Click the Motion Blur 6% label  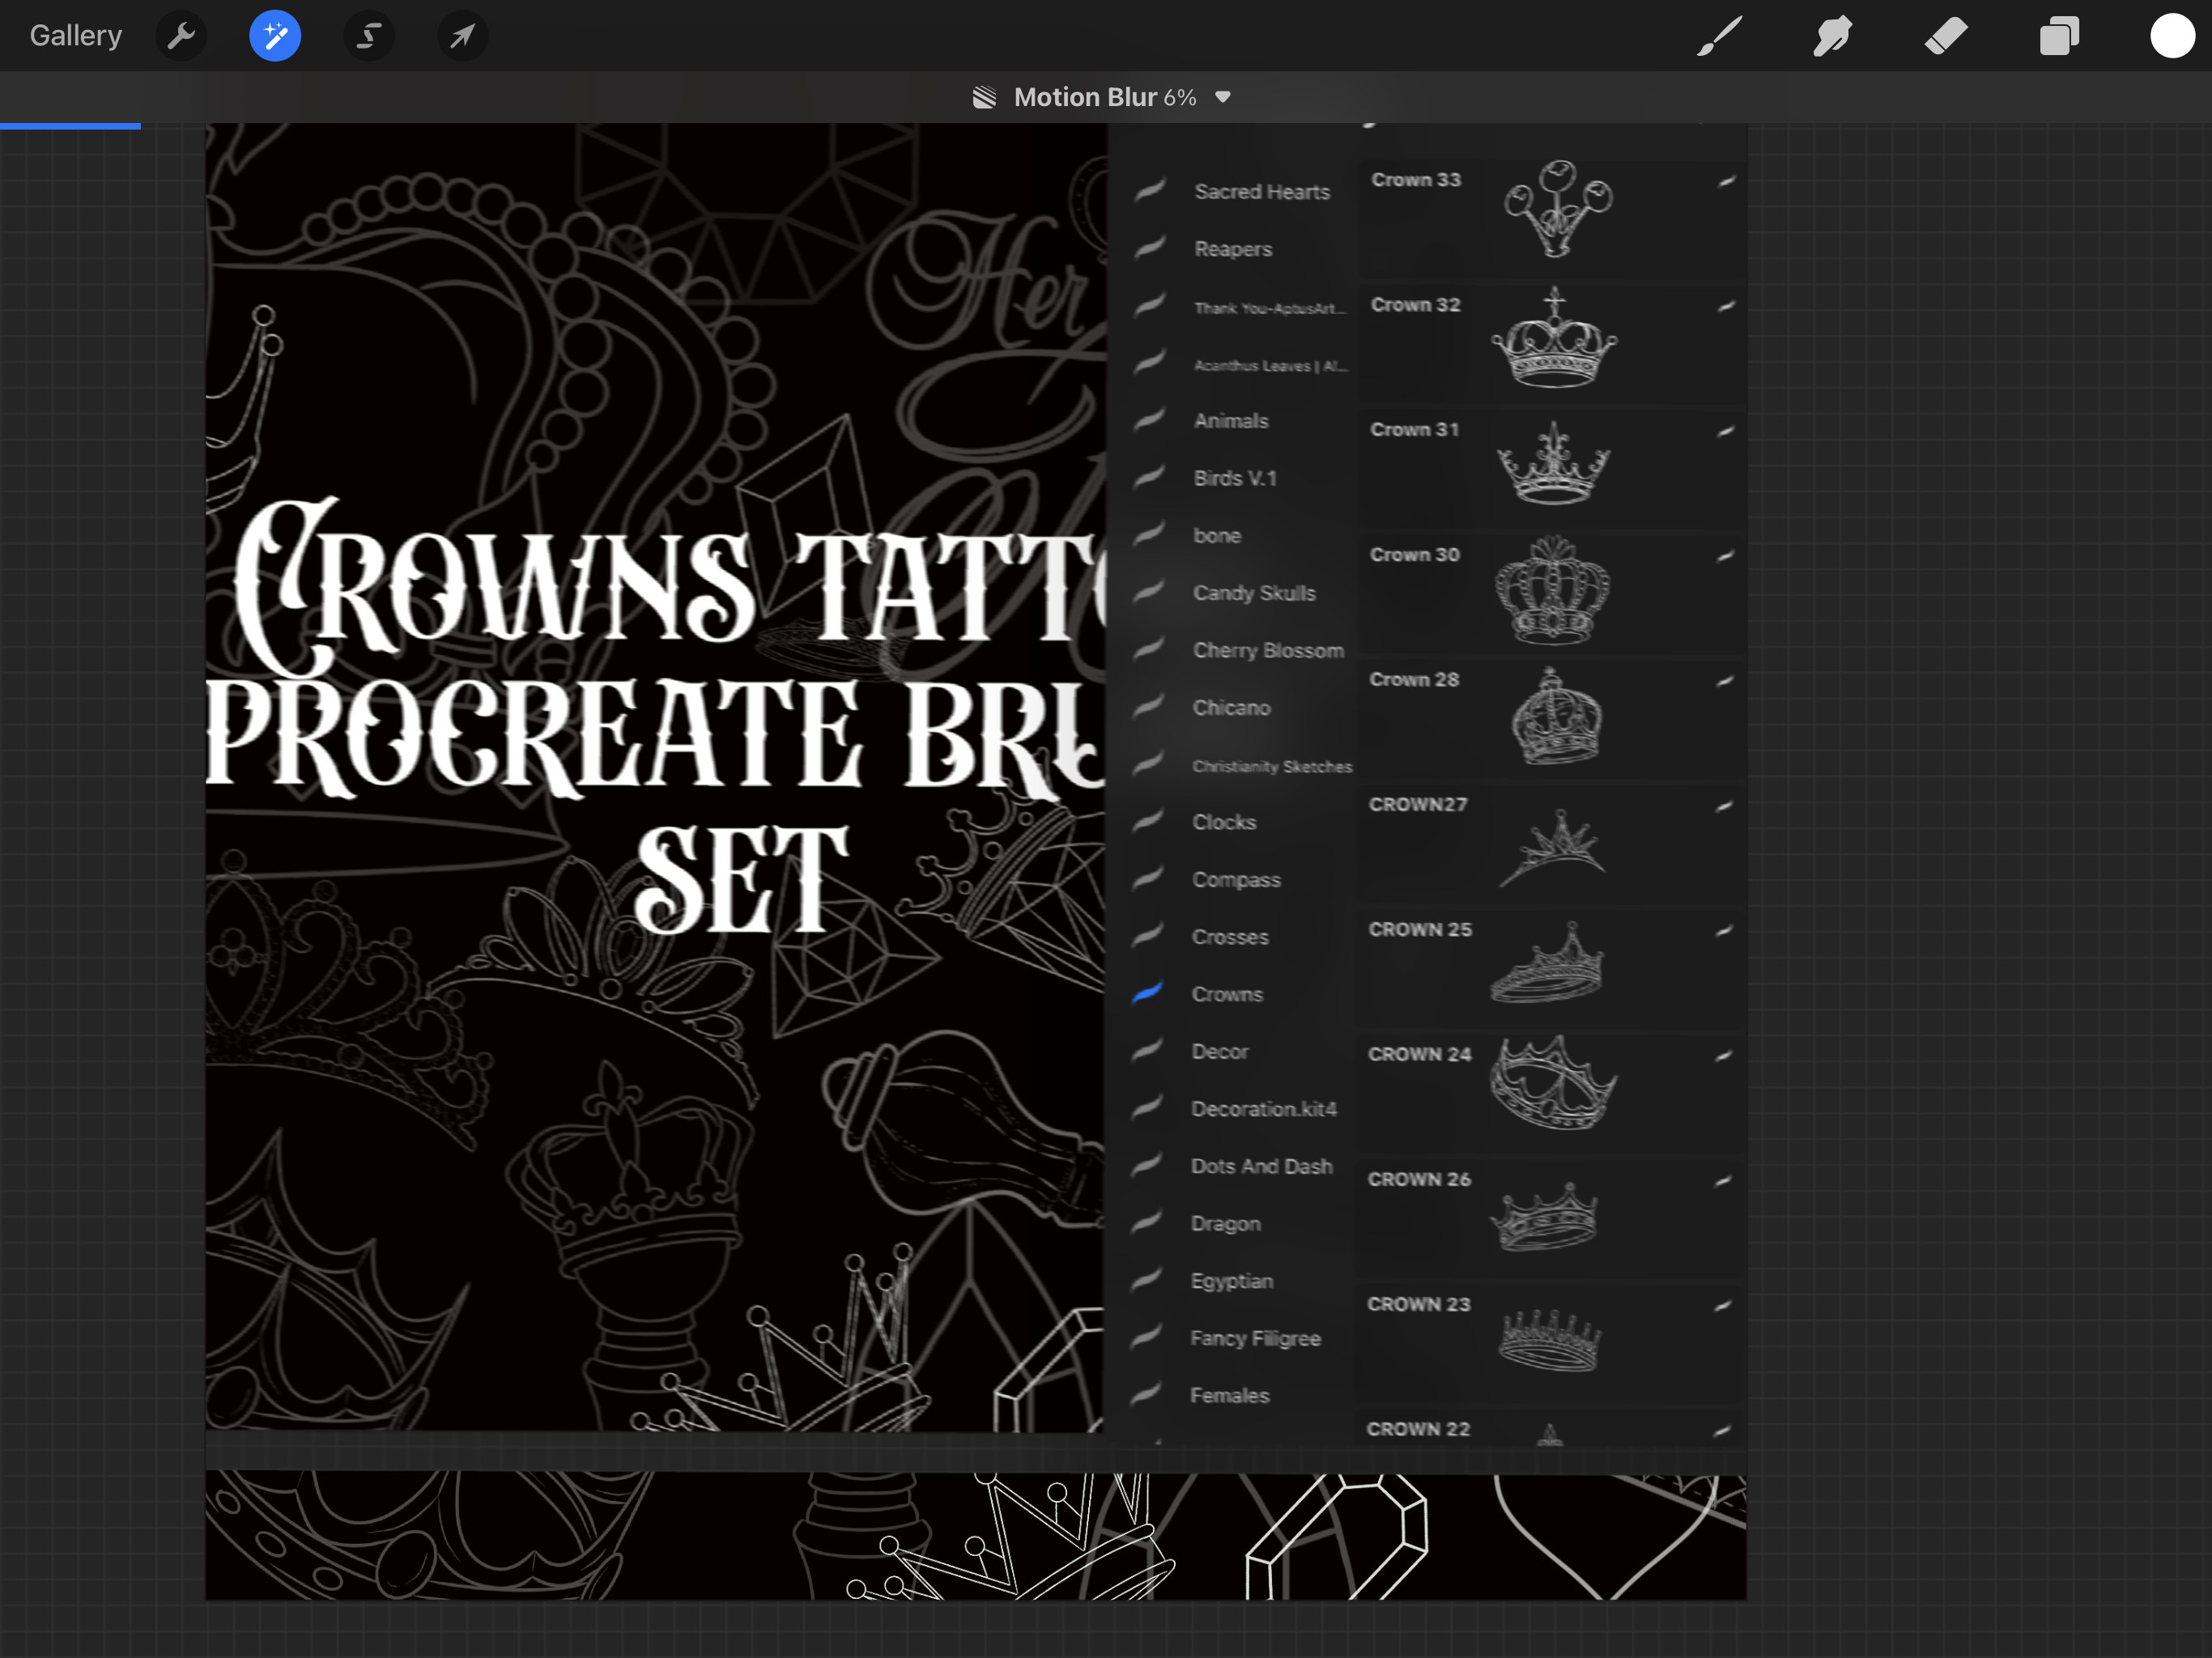point(1105,97)
